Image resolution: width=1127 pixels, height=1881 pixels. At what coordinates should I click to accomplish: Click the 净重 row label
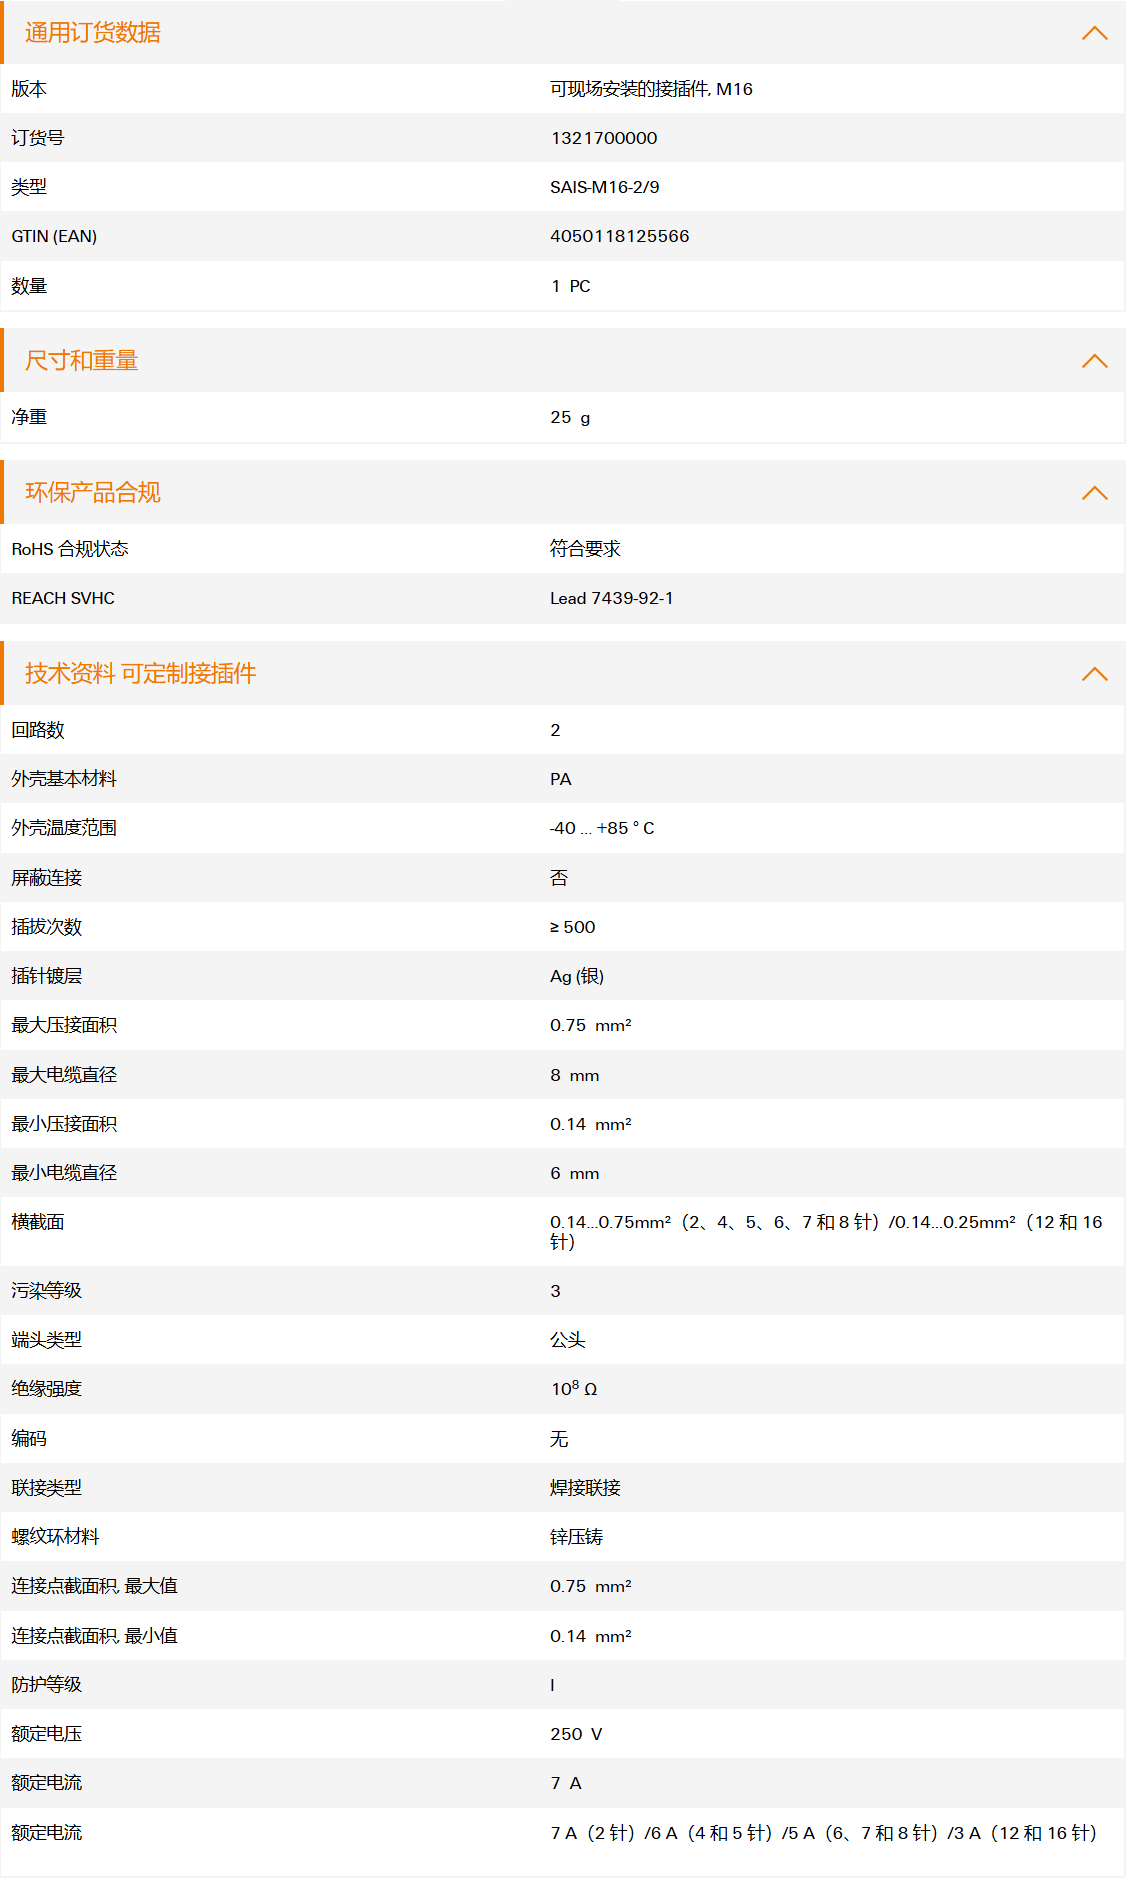[x=29, y=417]
